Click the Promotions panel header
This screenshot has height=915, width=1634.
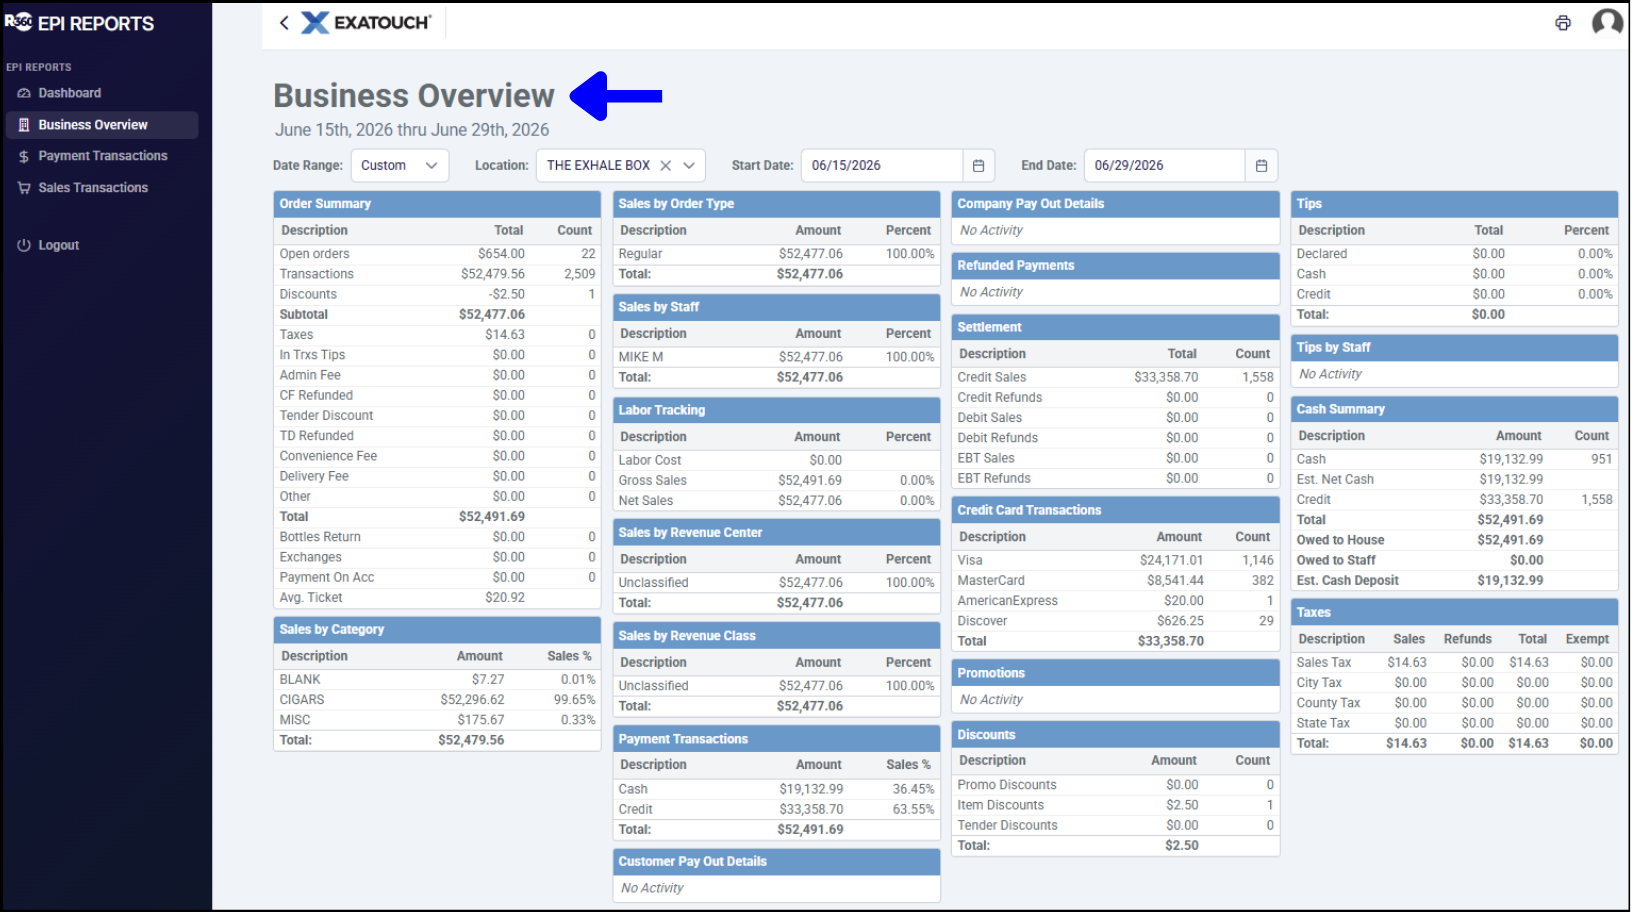[1116, 673]
